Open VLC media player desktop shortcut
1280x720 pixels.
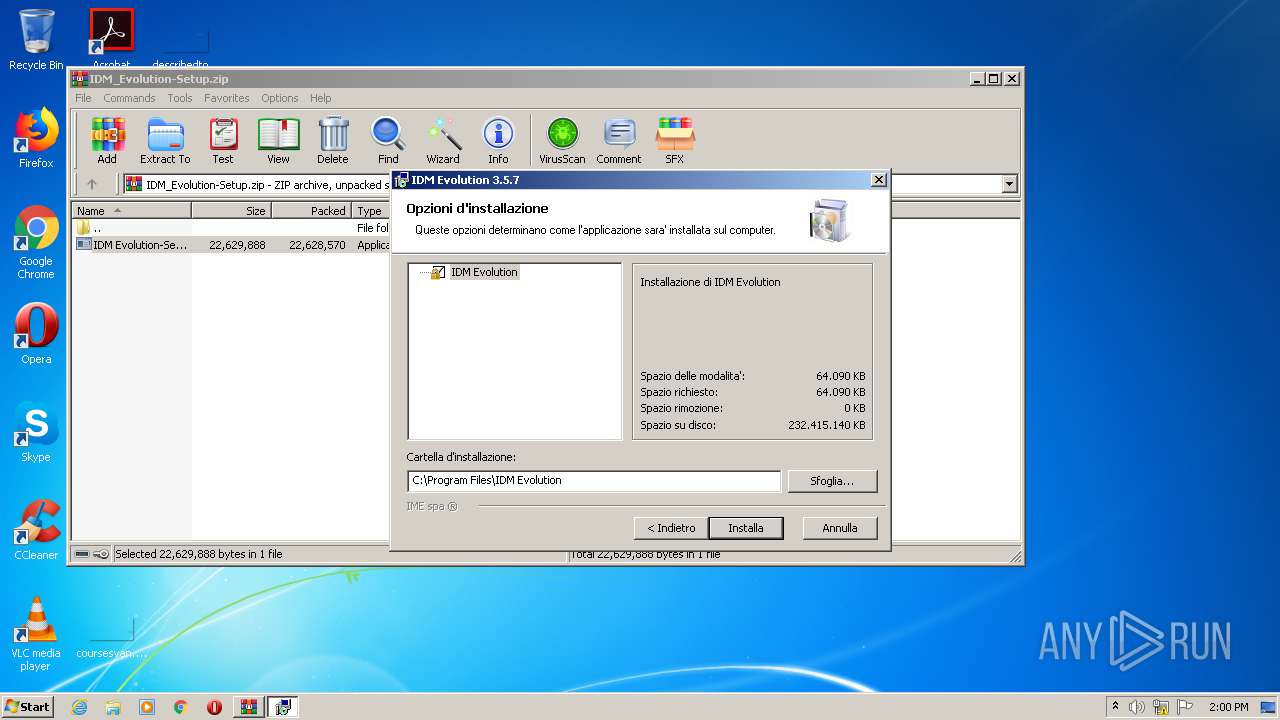pos(36,634)
